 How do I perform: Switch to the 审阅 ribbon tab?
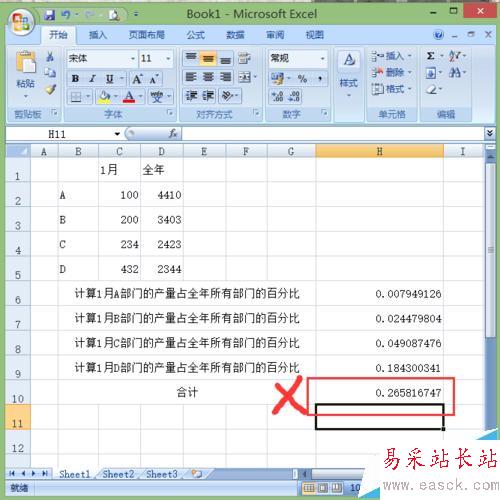(275, 35)
